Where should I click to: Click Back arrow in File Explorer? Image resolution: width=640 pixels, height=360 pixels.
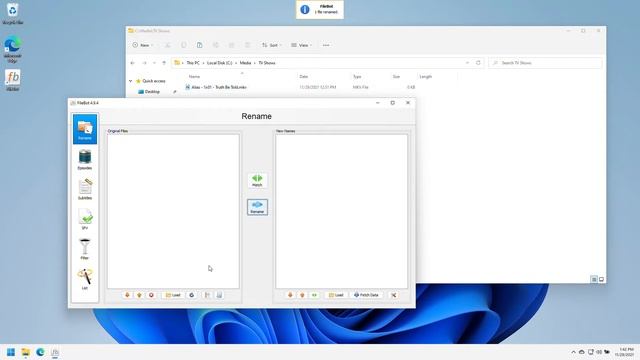click(x=133, y=63)
